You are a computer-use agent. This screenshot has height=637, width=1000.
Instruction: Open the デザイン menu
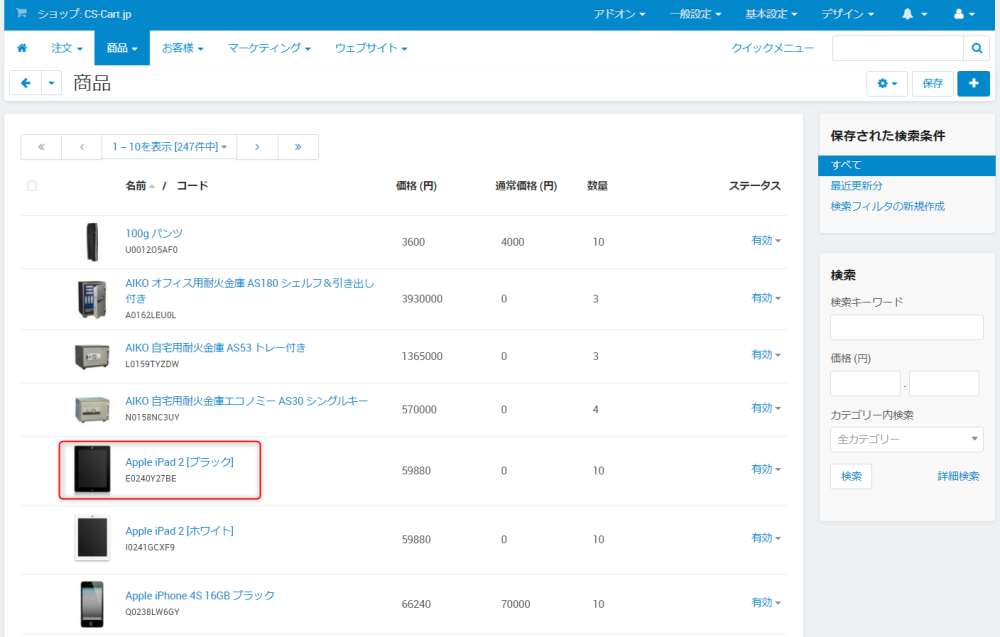click(x=847, y=13)
